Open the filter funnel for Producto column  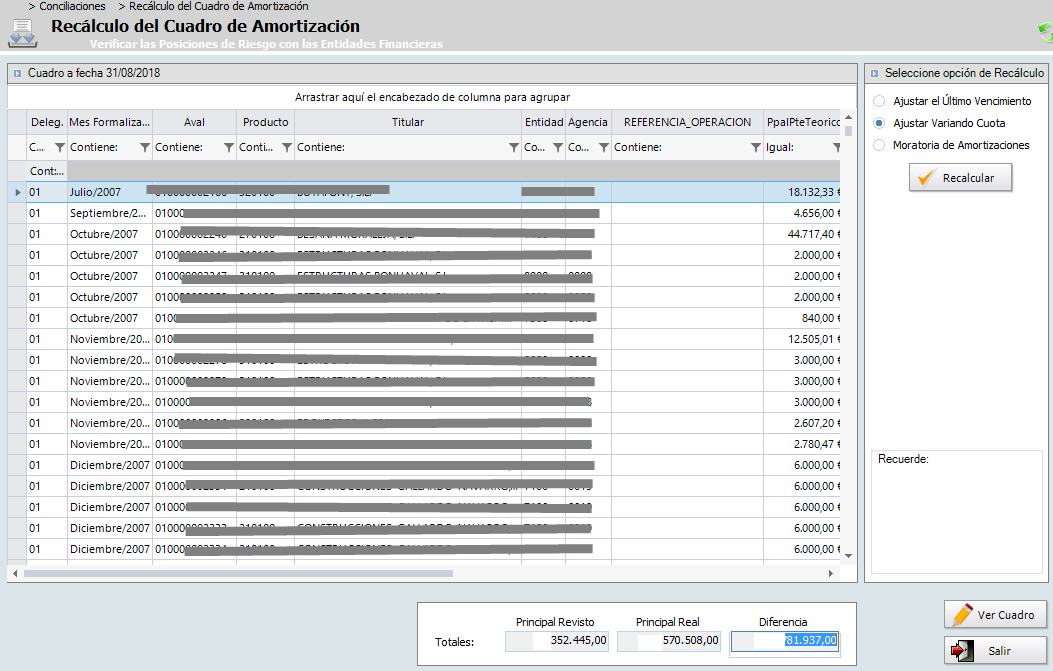(x=287, y=147)
